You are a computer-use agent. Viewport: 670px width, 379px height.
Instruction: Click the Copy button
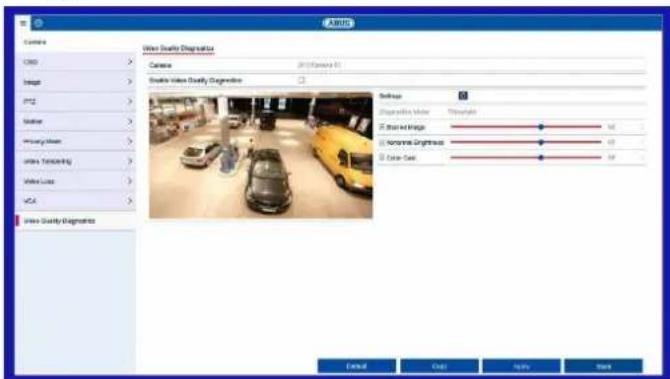coord(439,366)
